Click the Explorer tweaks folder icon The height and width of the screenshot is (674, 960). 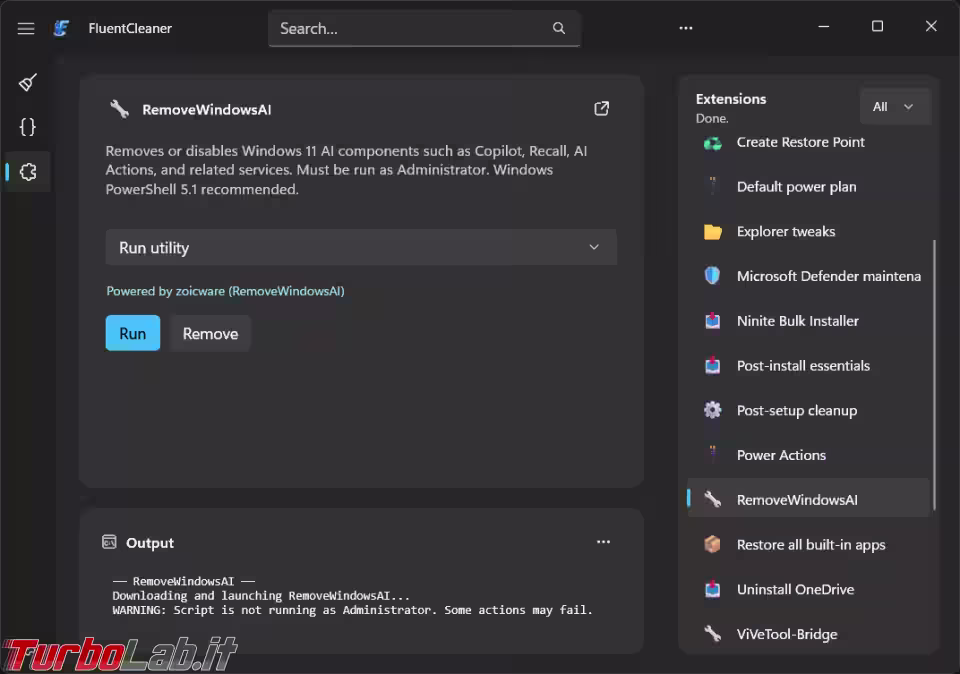coord(713,231)
